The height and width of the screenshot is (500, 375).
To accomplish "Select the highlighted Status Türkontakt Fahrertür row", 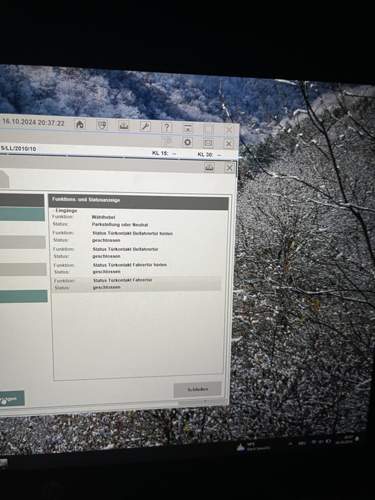I will (137, 284).
